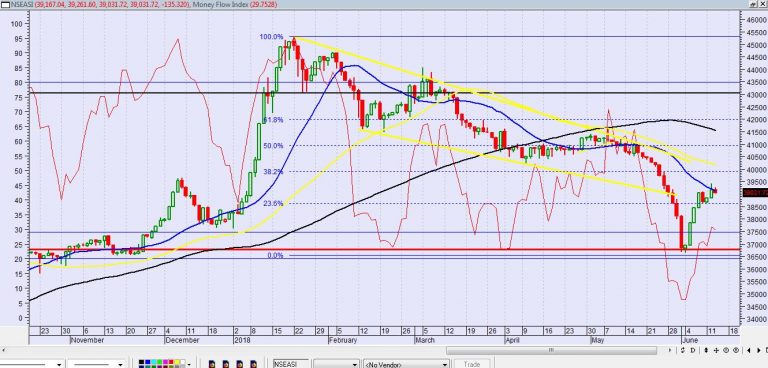Image resolution: width=768 pixels, height=368 pixels.
Task: Click the first expert advisor face icon
Action: pos(213,365)
